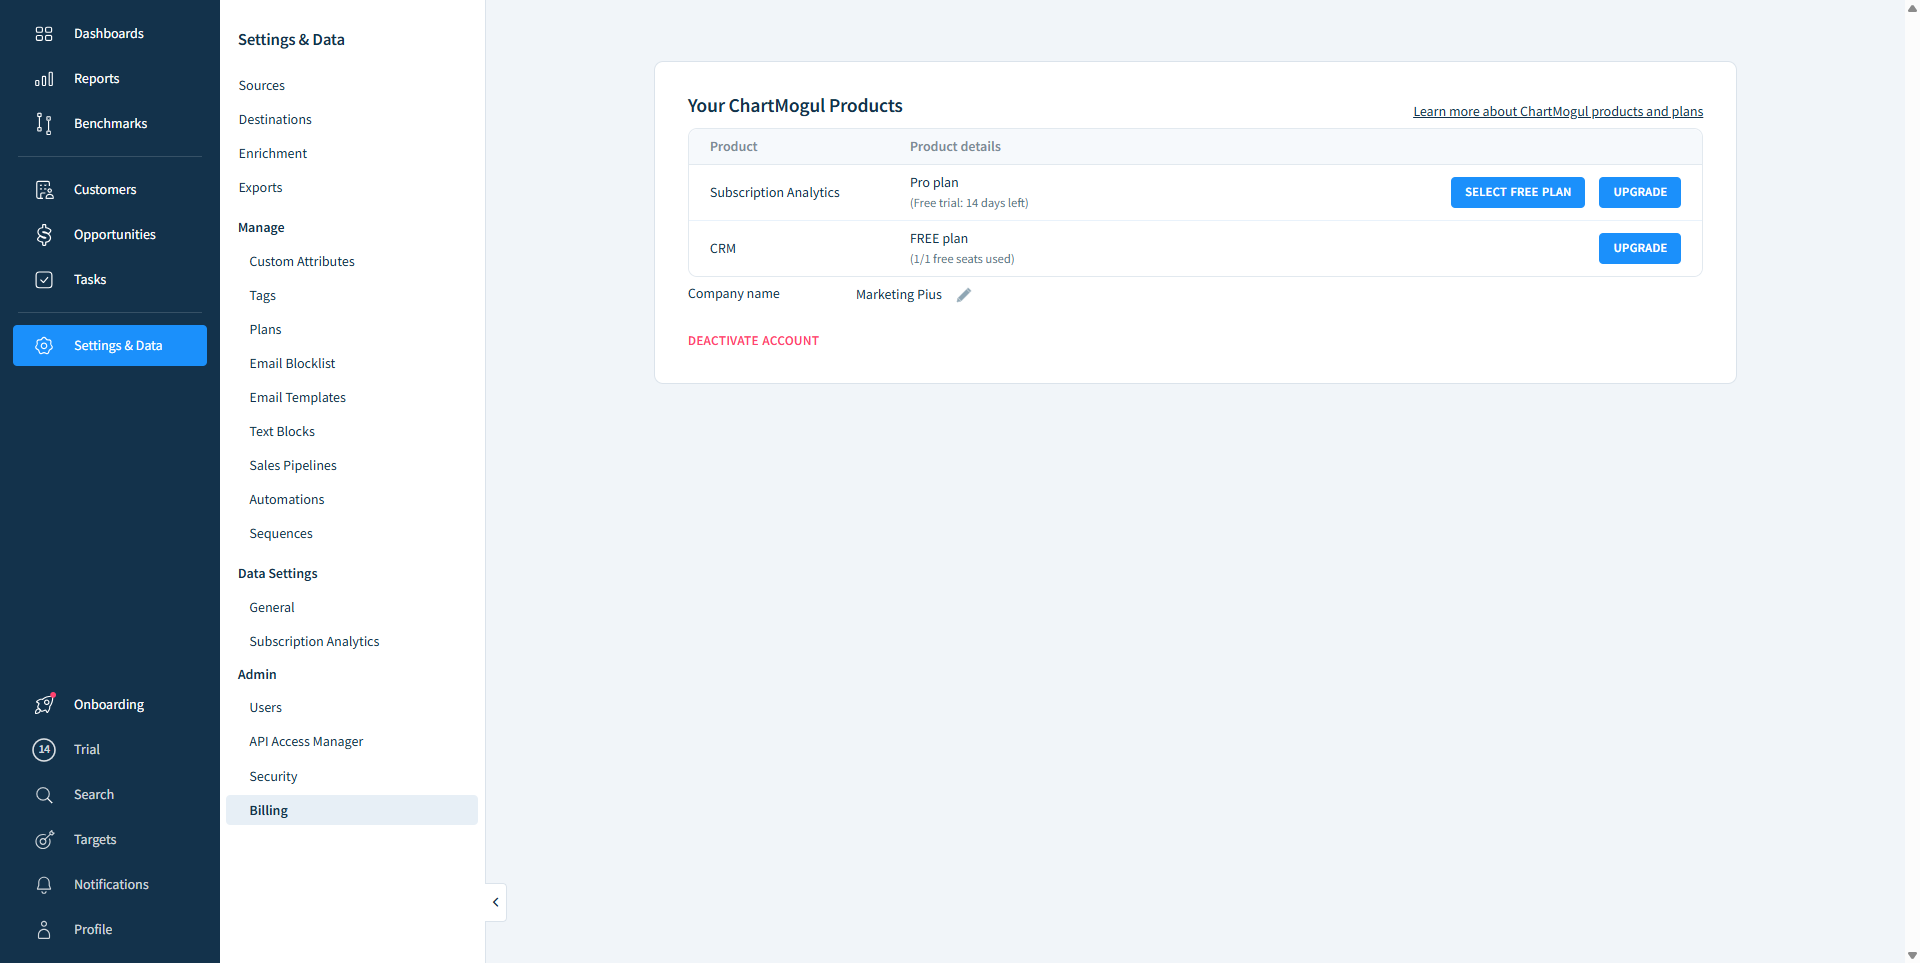Open the Sales Pipelines settings
This screenshot has width=1920, height=963.
click(293, 466)
